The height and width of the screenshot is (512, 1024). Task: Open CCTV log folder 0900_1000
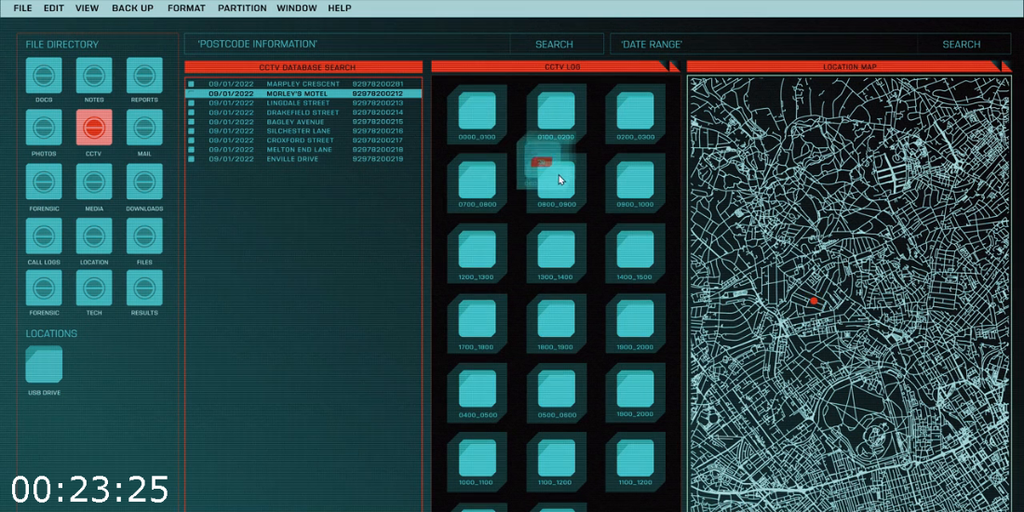[635, 180]
